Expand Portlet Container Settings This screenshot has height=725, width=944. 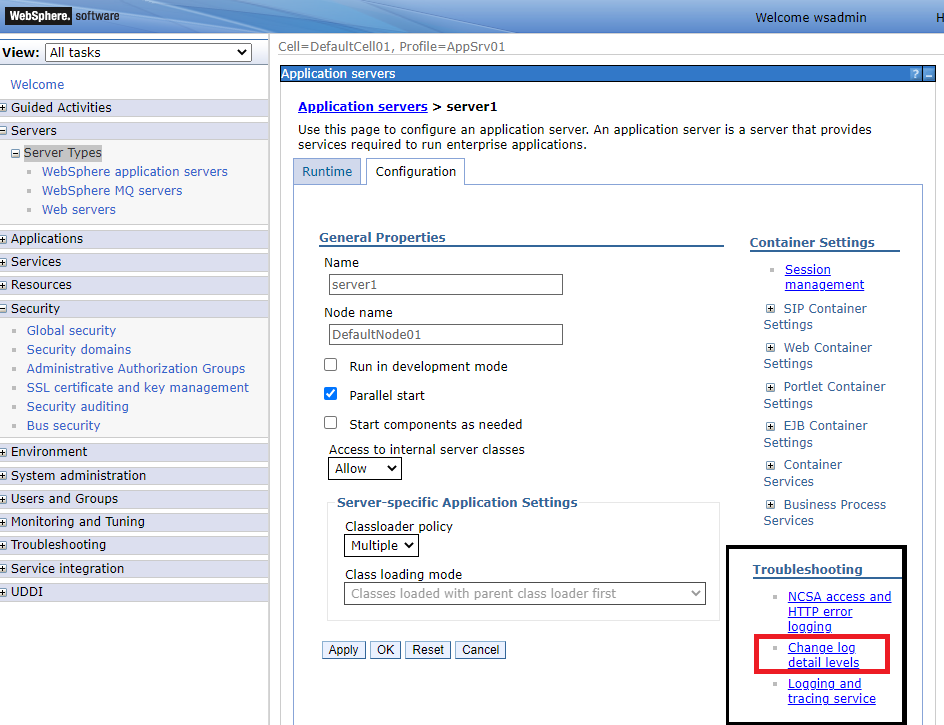click(x=770, y=387)
